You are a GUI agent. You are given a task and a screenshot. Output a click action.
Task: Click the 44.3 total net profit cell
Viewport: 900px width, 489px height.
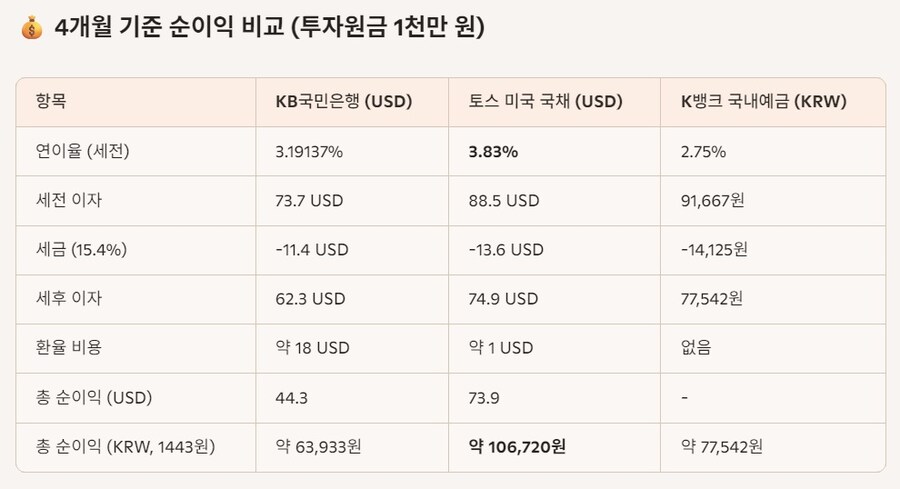(291, 397)
